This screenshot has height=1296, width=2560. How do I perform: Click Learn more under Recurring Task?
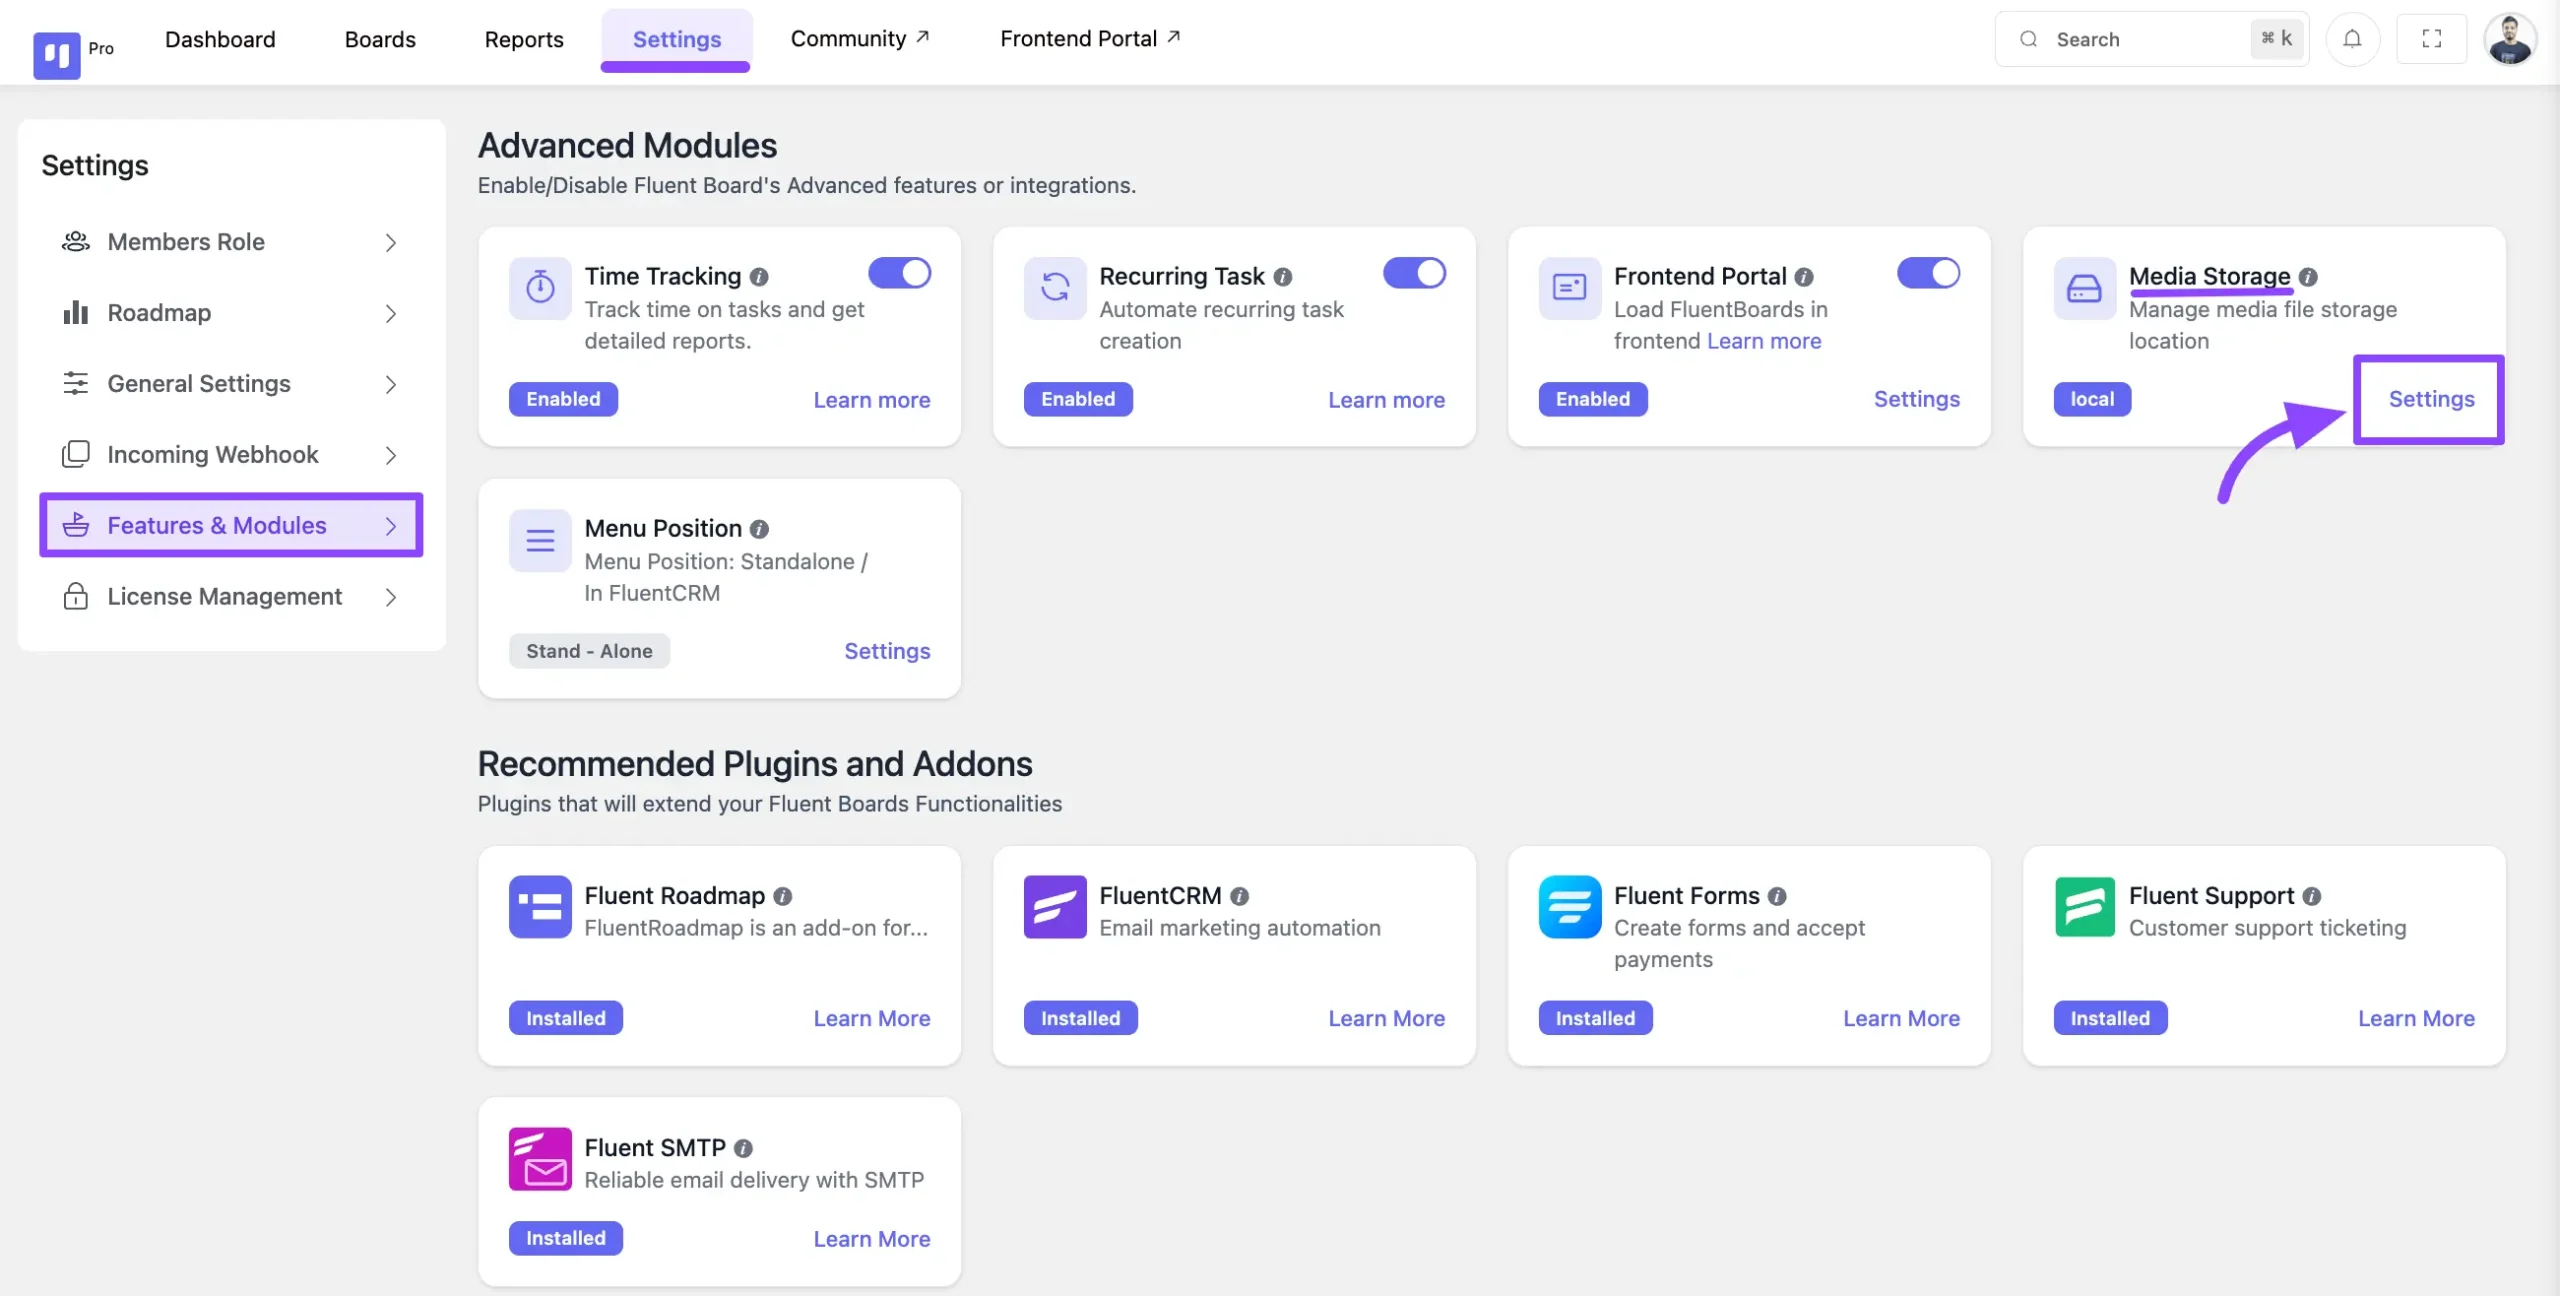click(1386, 400)
